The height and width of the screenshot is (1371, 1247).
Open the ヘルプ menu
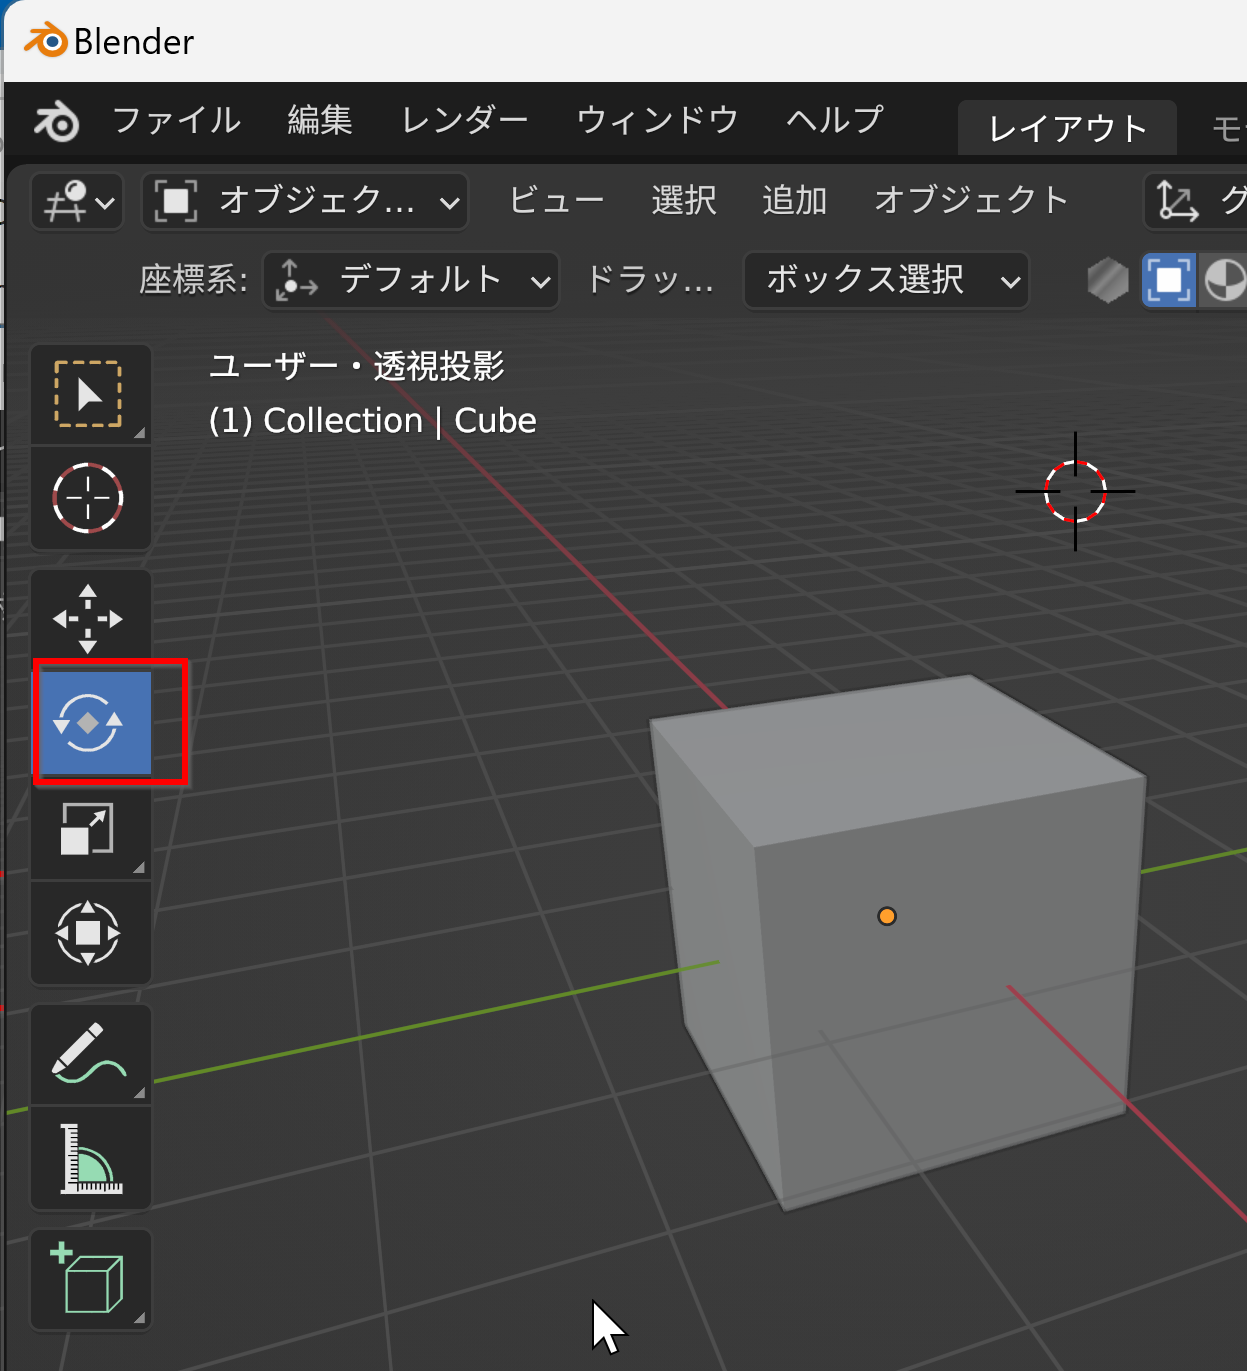[x=835, y=121]
